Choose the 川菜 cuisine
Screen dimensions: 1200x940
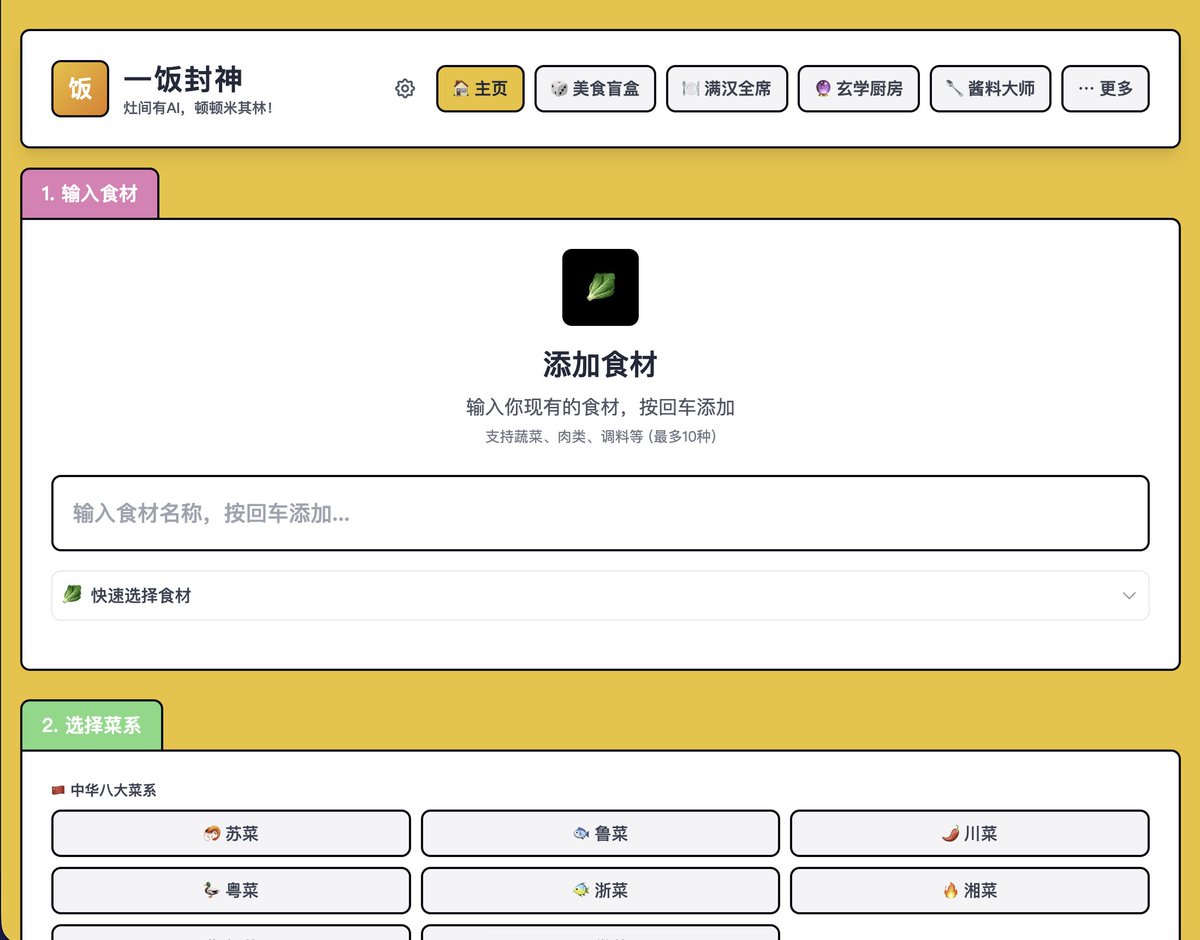969,833
